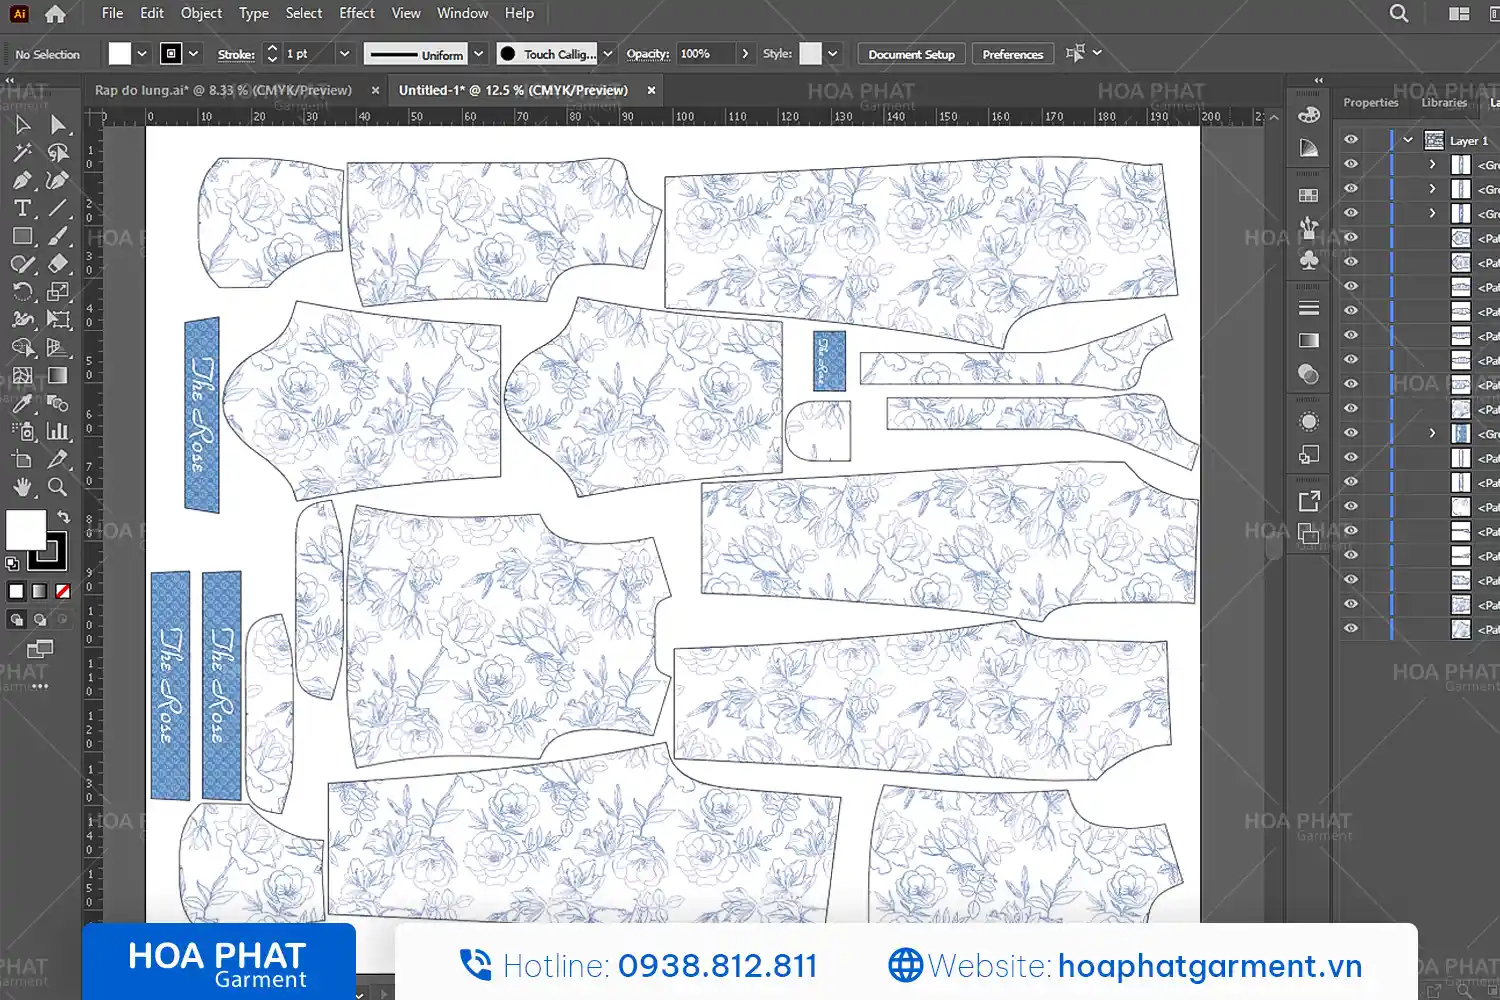Open the Object menu
Image resolution: width=1500 pixels, height=1000 pixels.
click(x=201, y=13)
